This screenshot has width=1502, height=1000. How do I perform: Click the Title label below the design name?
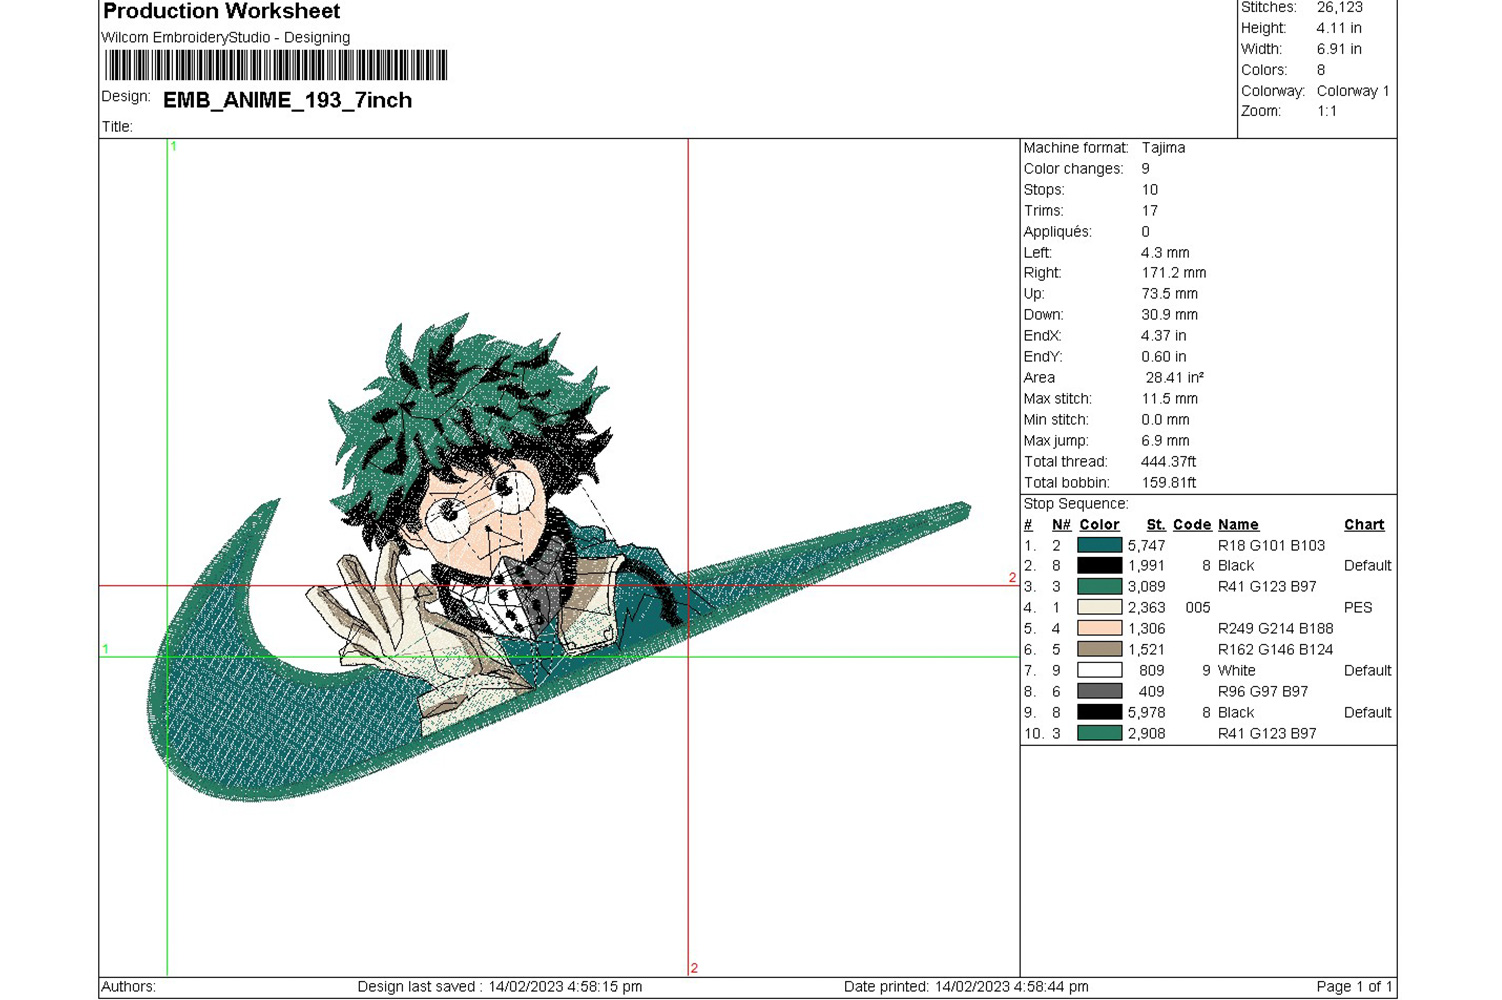click(117, 127)
